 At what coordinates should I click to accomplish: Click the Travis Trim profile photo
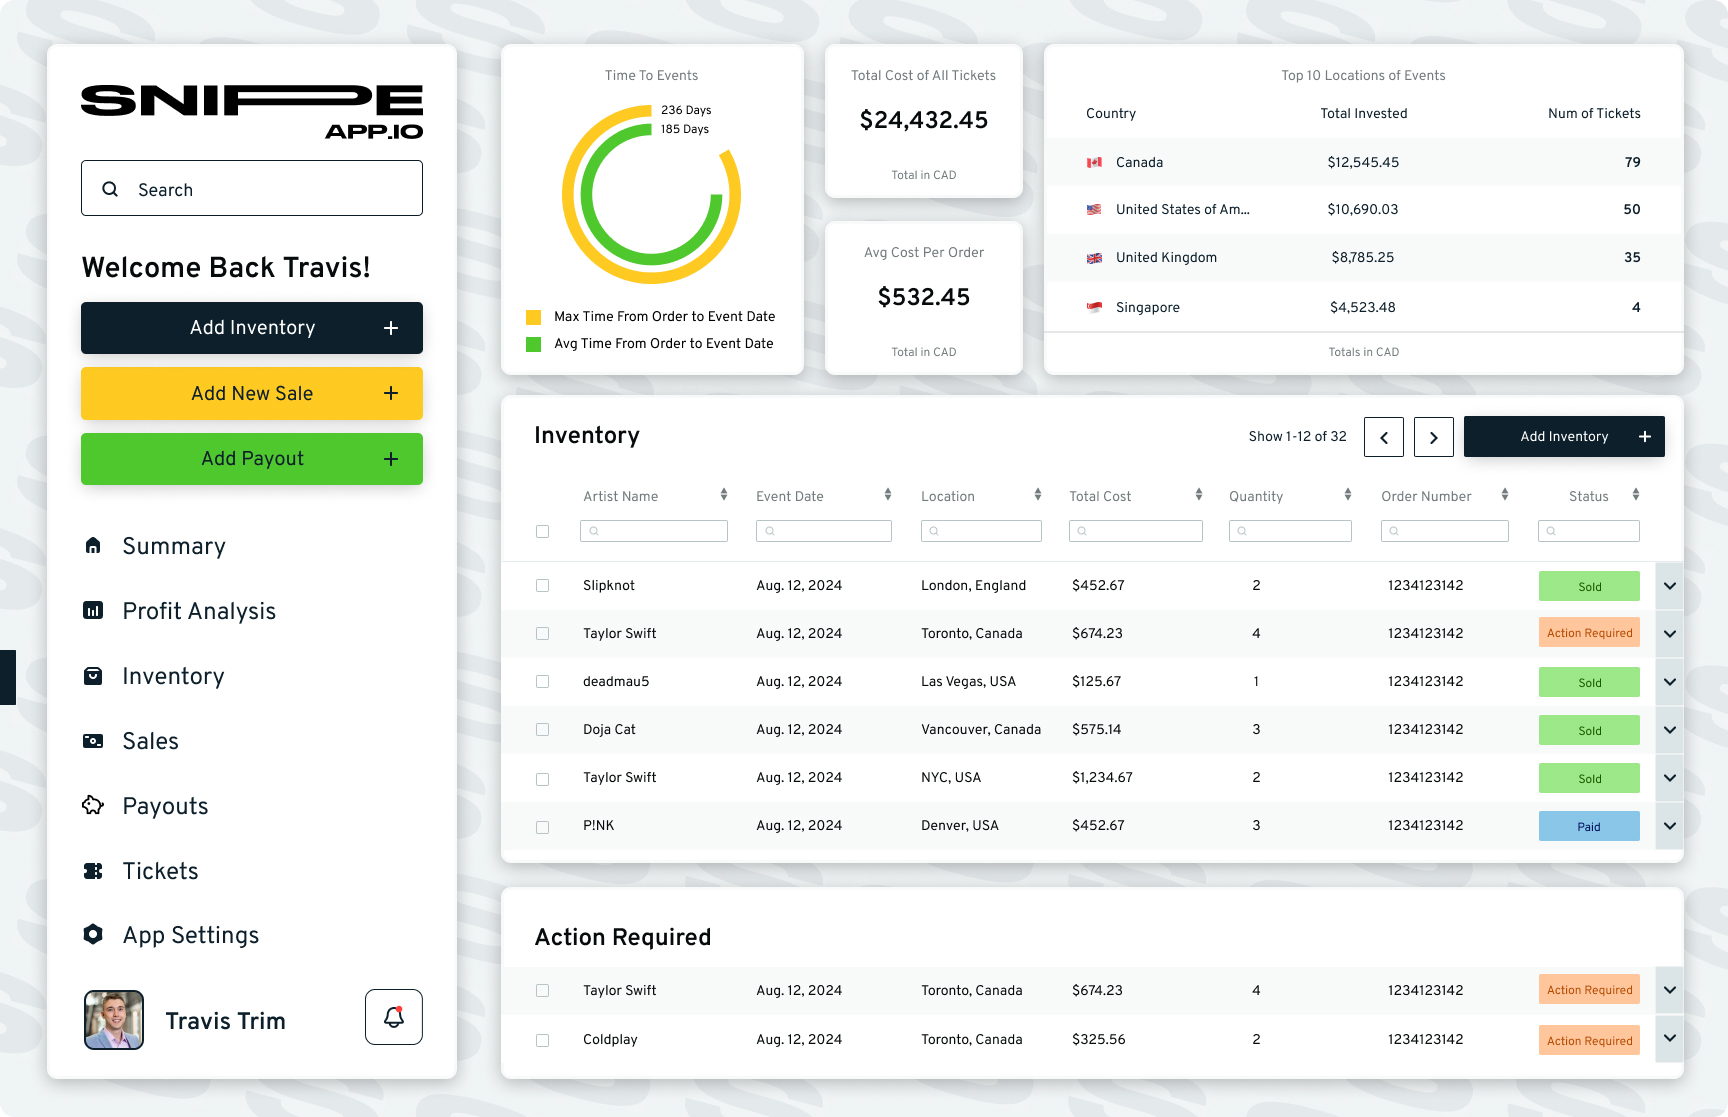[x=114, y=1020]
